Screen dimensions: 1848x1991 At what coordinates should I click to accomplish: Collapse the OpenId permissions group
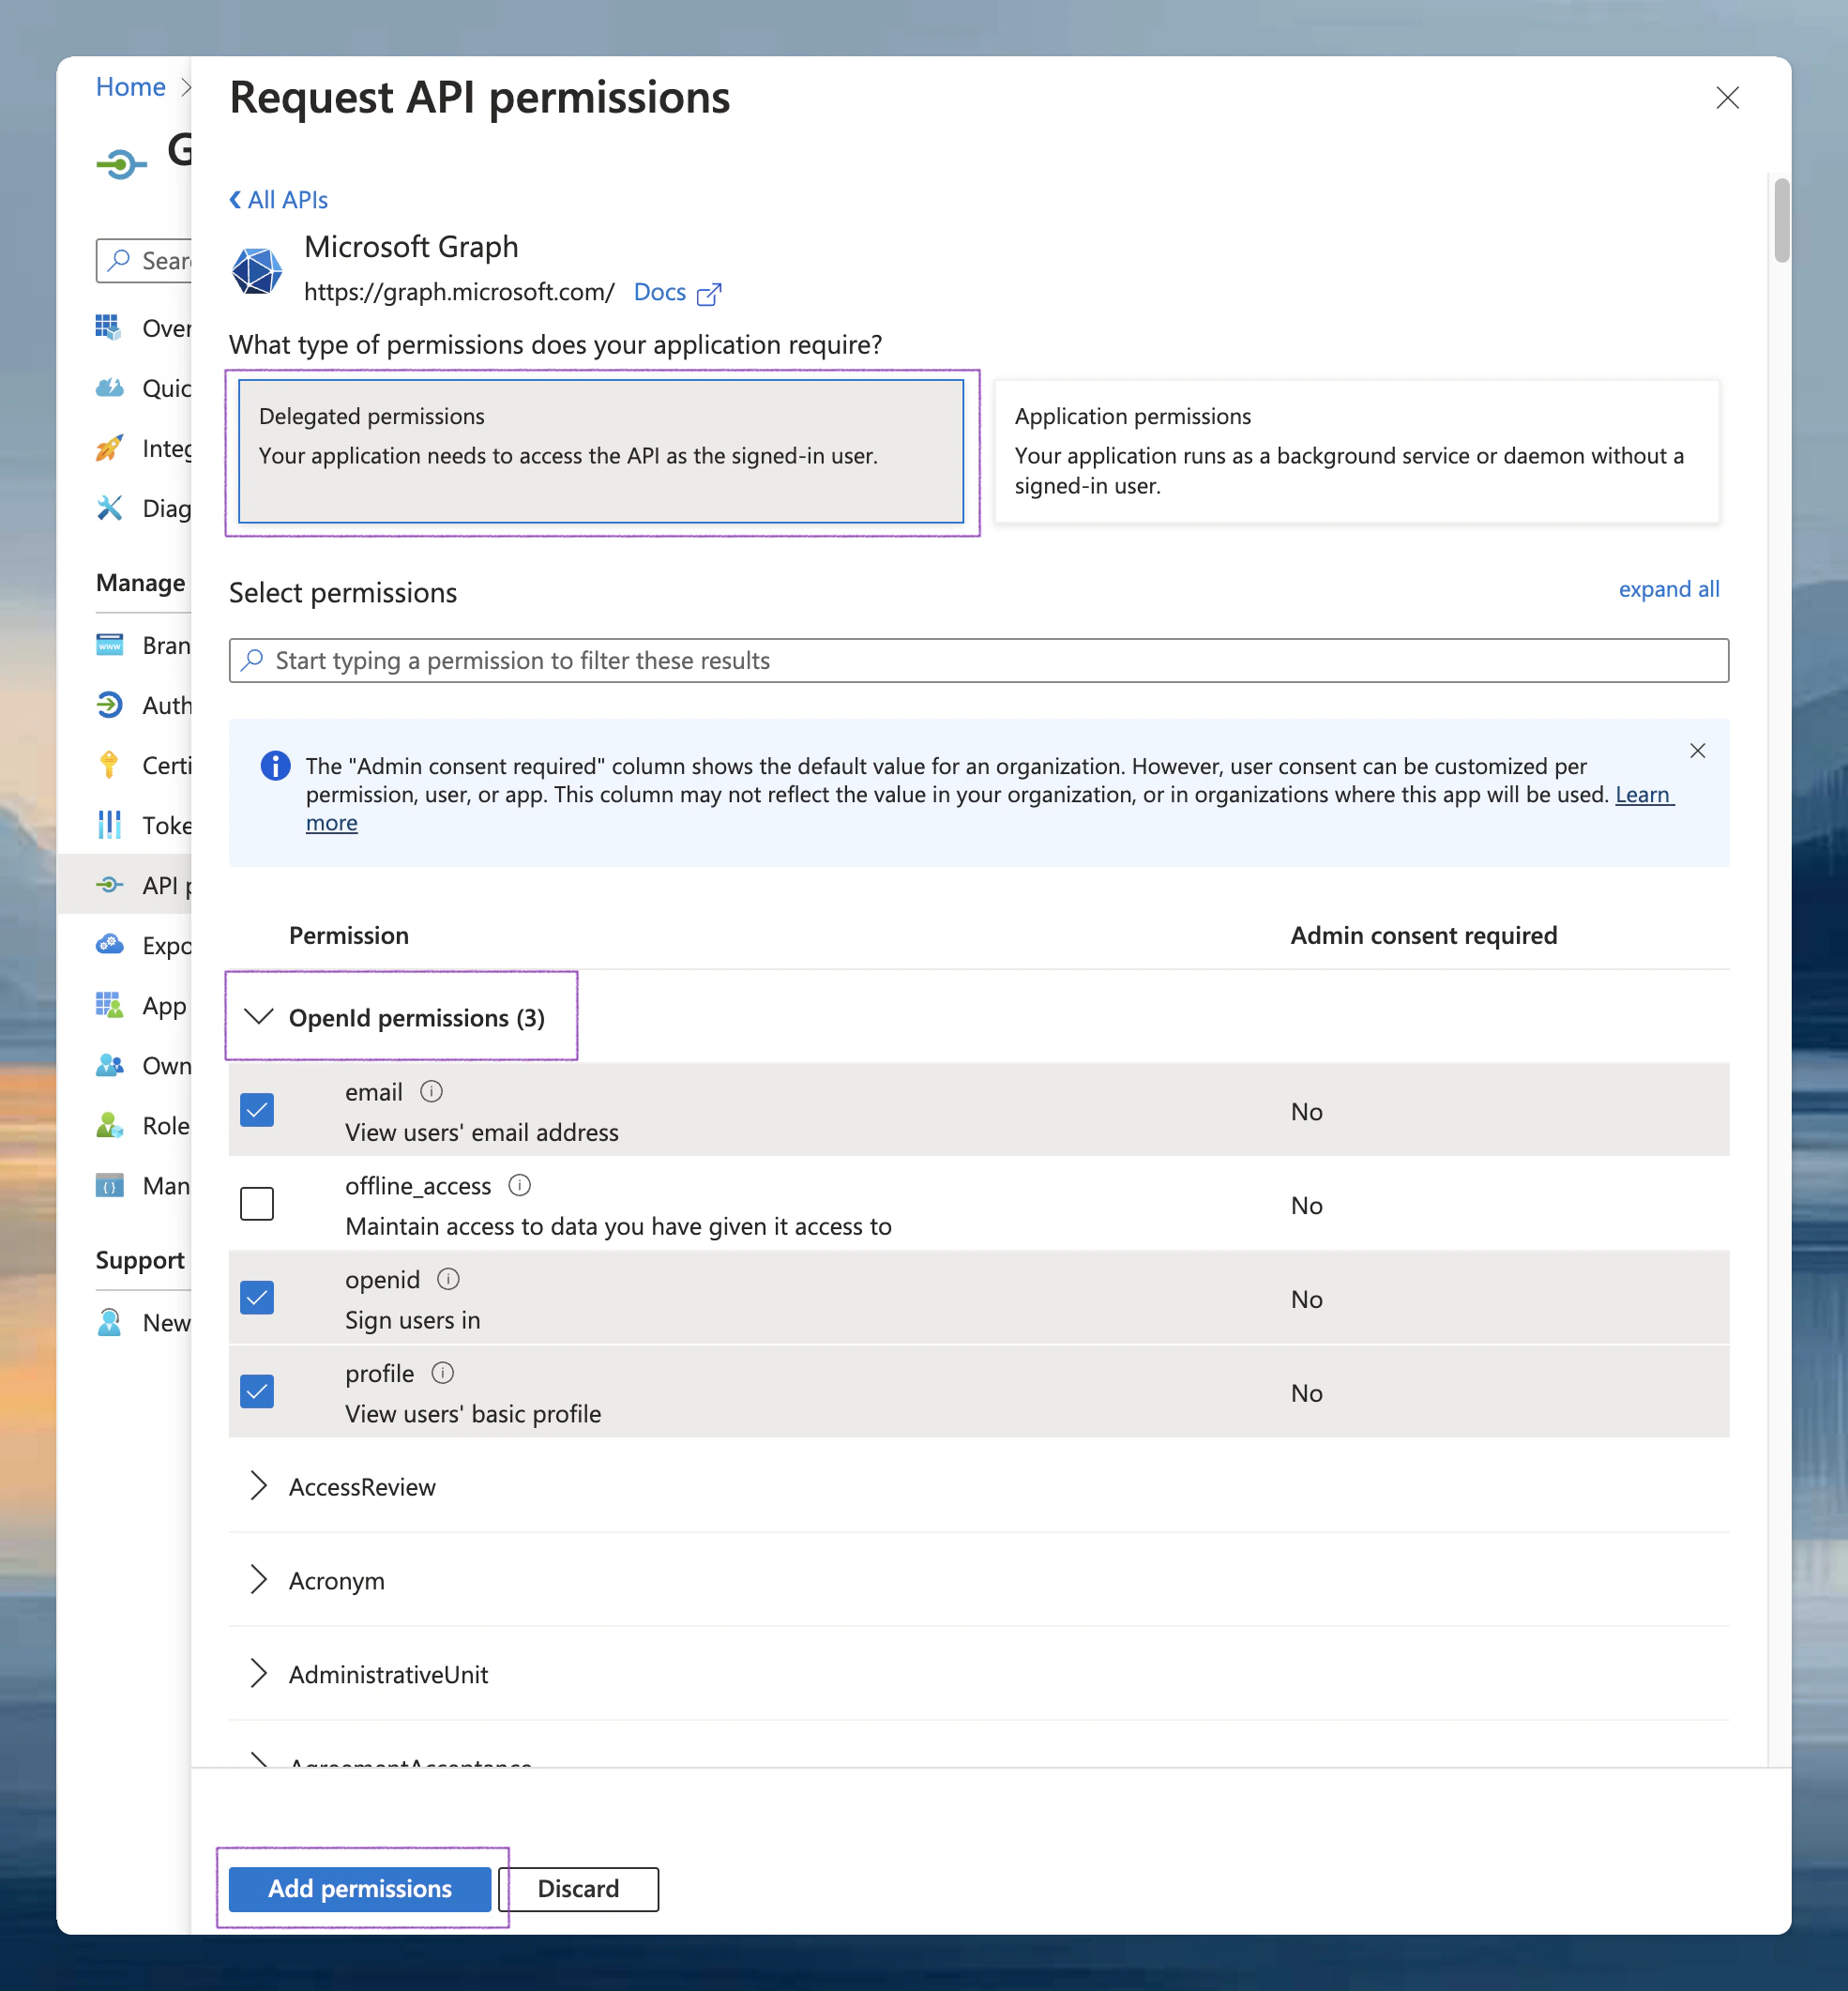coord(259,1017)
